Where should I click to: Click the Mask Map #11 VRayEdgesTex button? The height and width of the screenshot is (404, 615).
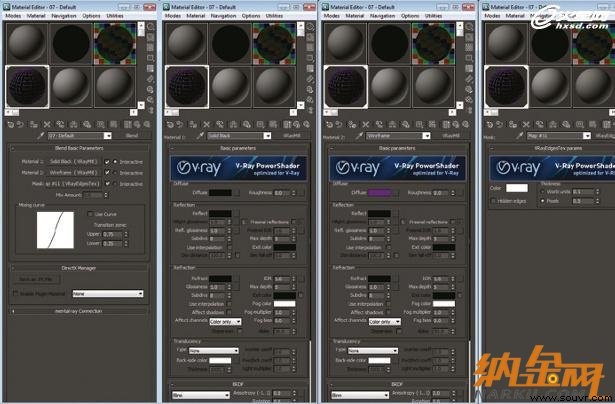click(x=73, y=184)
